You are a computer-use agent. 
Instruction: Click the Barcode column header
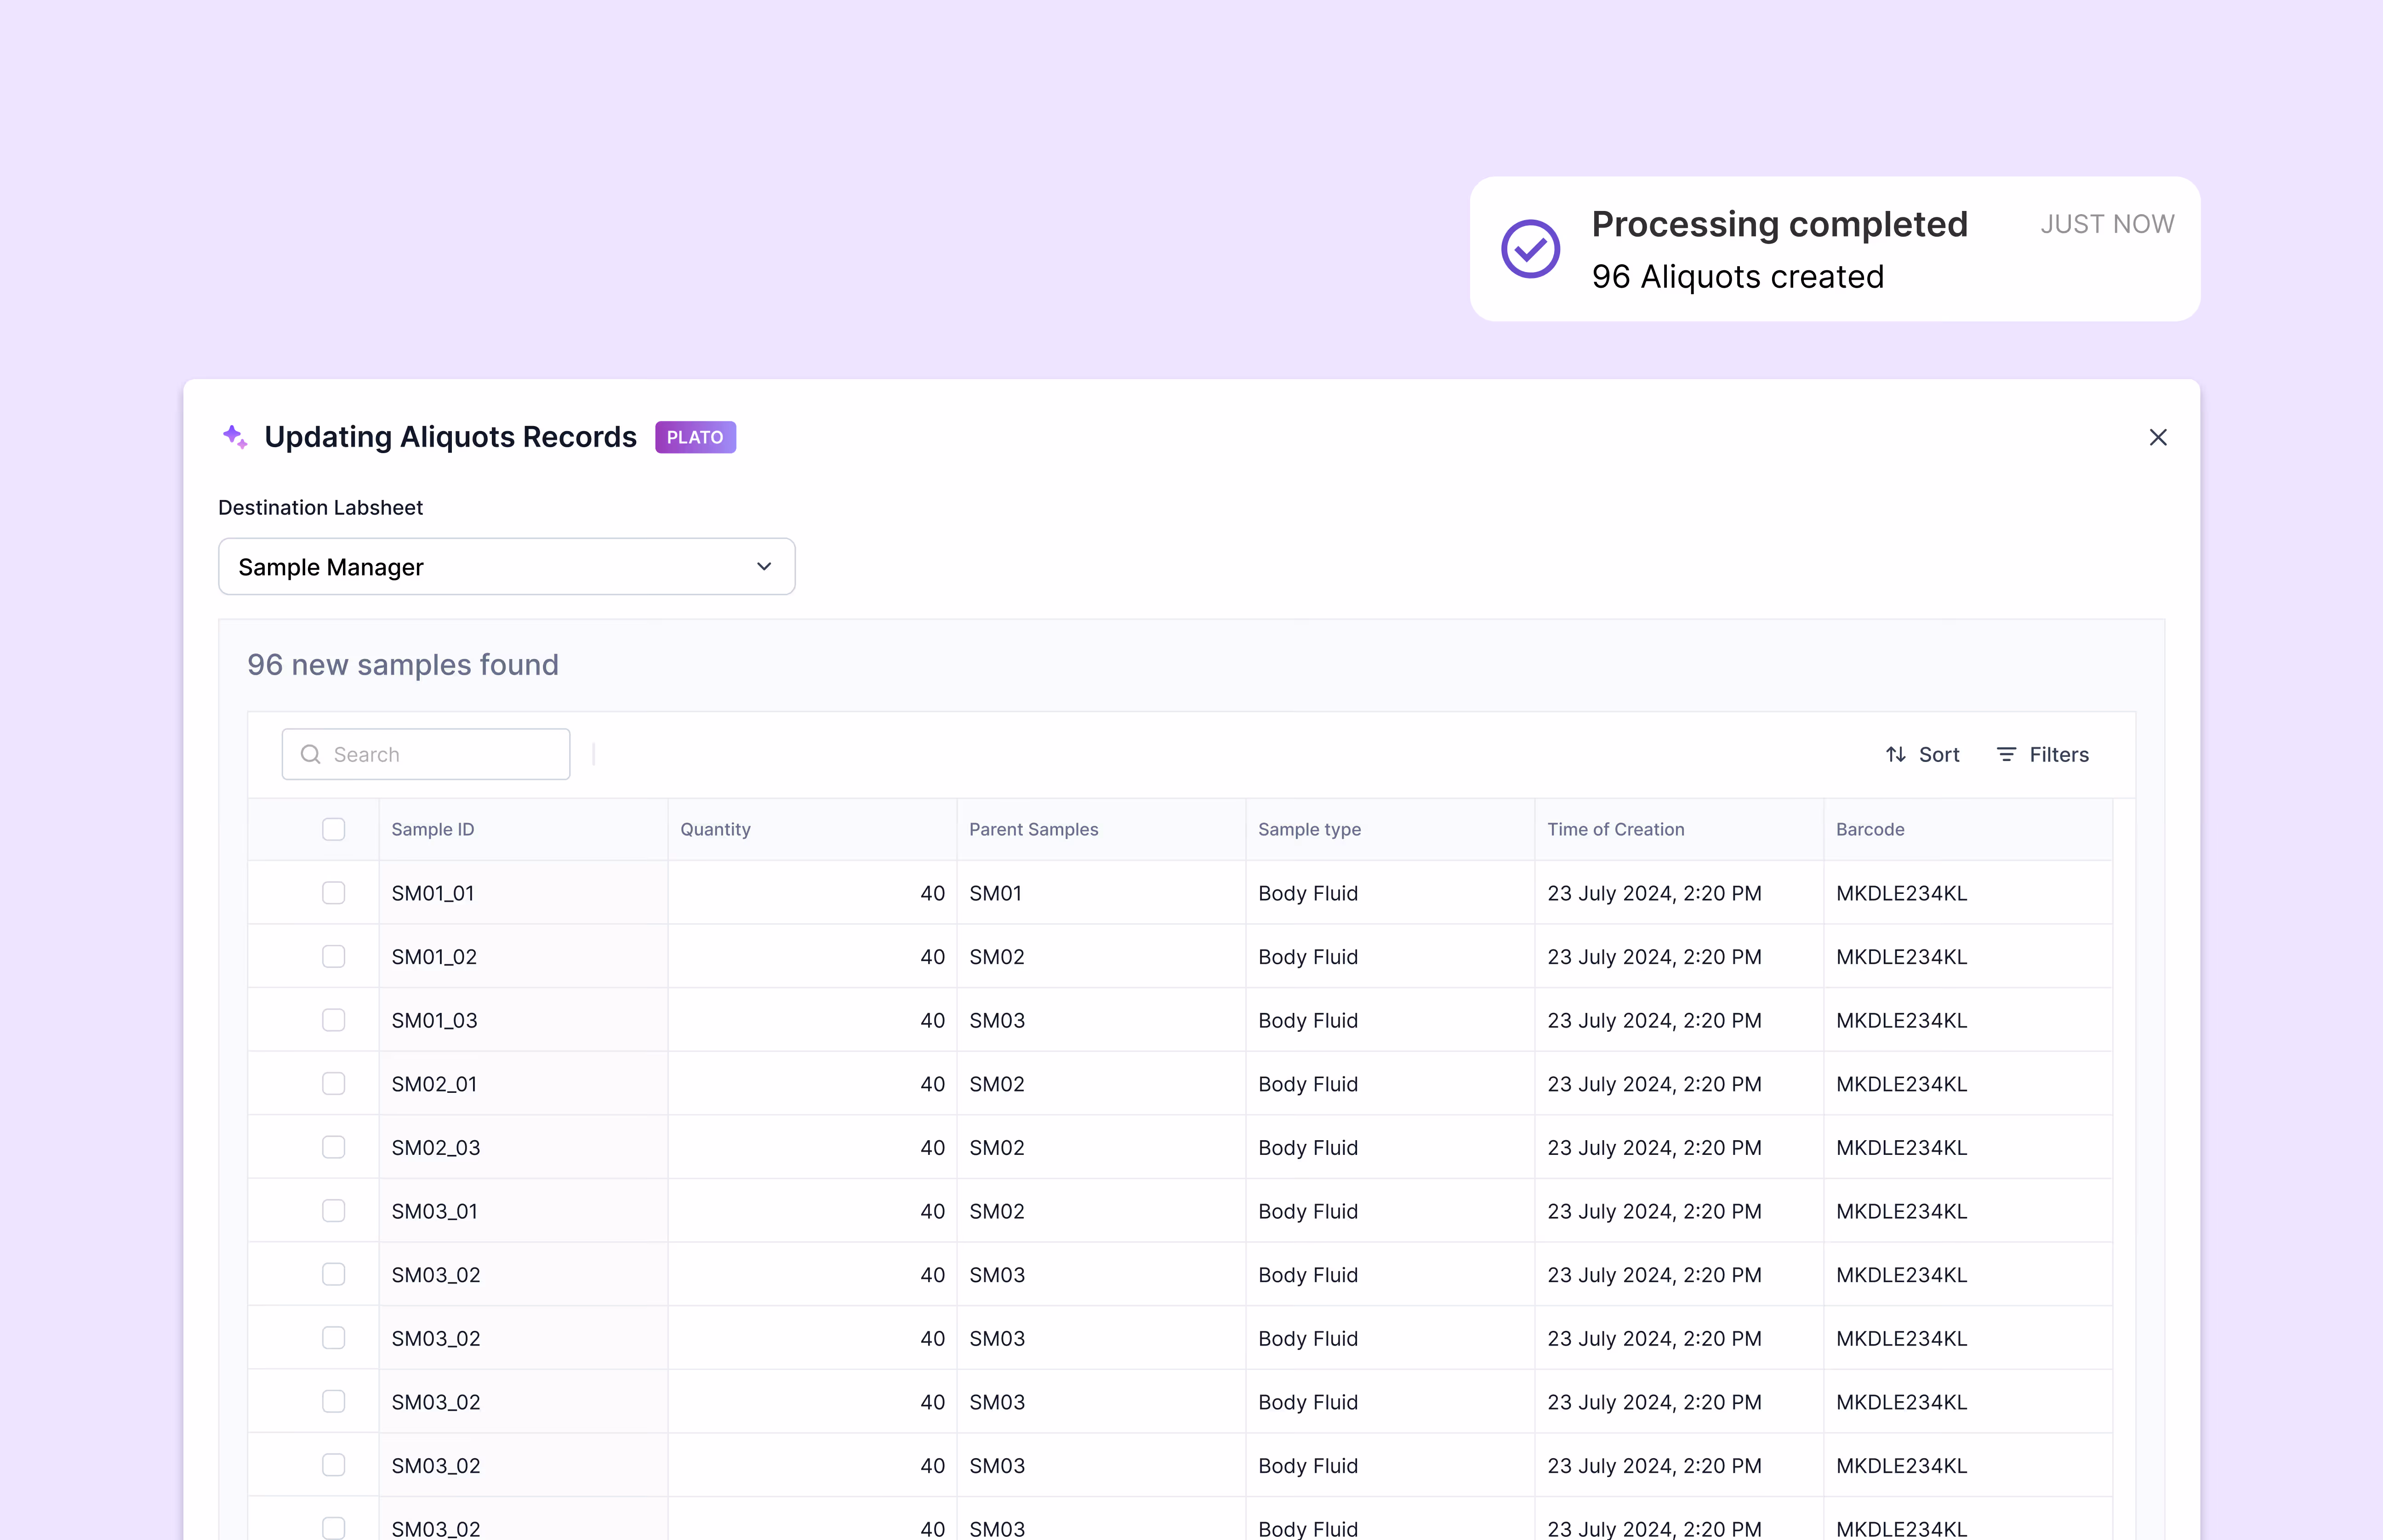pos(1870,829)
